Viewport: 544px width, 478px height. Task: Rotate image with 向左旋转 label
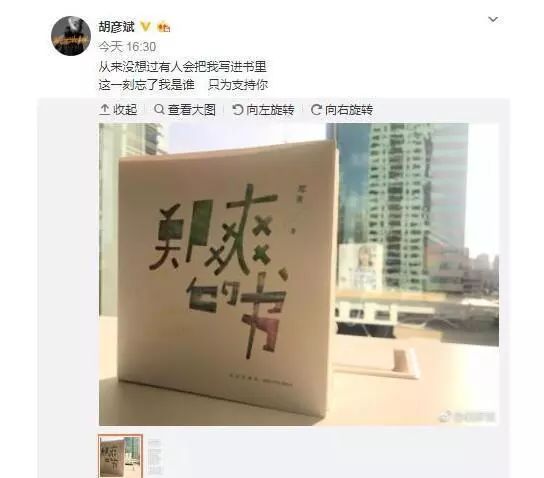[x=270, y=110]
